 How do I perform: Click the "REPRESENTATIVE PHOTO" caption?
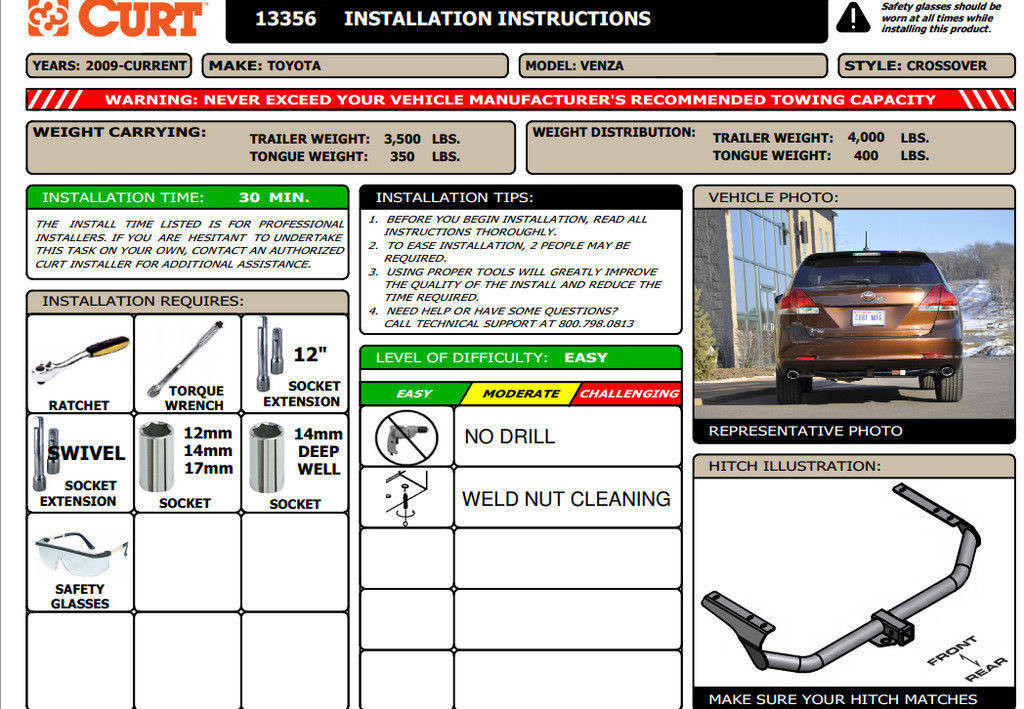805,431
